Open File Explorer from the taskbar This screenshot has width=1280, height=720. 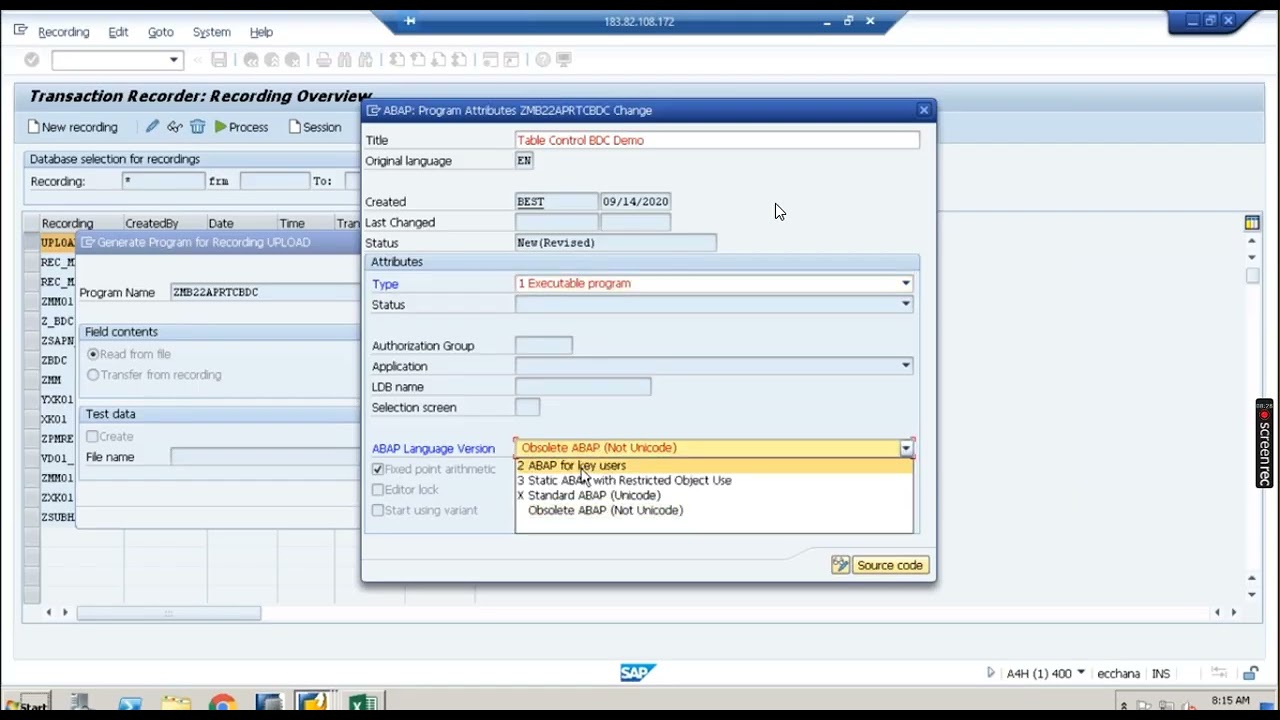175,705
